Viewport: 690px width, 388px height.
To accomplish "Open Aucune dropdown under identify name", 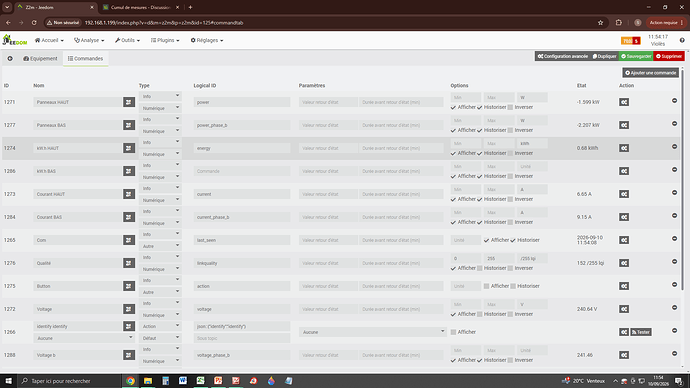I will tap(84, 338).
